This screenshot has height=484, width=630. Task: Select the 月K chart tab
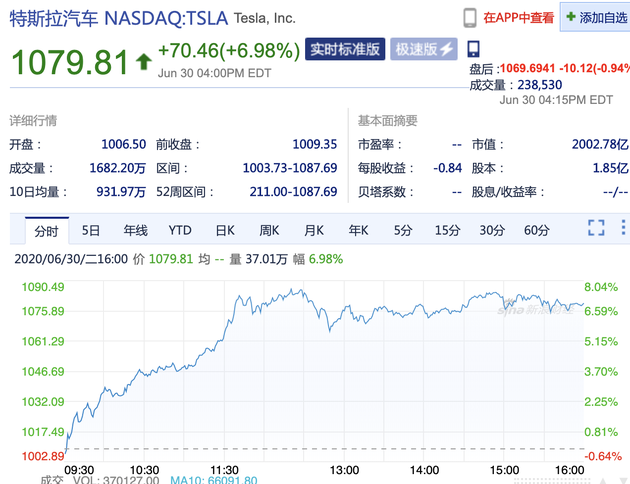click(x=314, y=231)
